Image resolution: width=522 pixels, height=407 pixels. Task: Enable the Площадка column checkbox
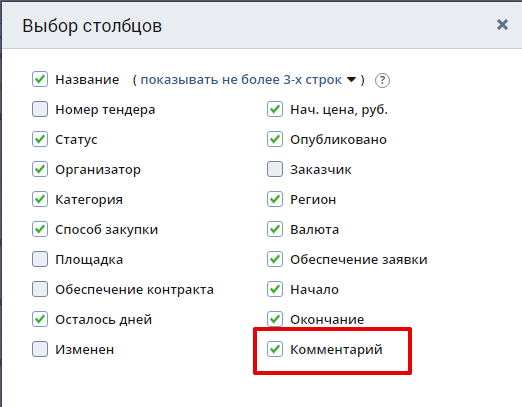tap(40, 259)
